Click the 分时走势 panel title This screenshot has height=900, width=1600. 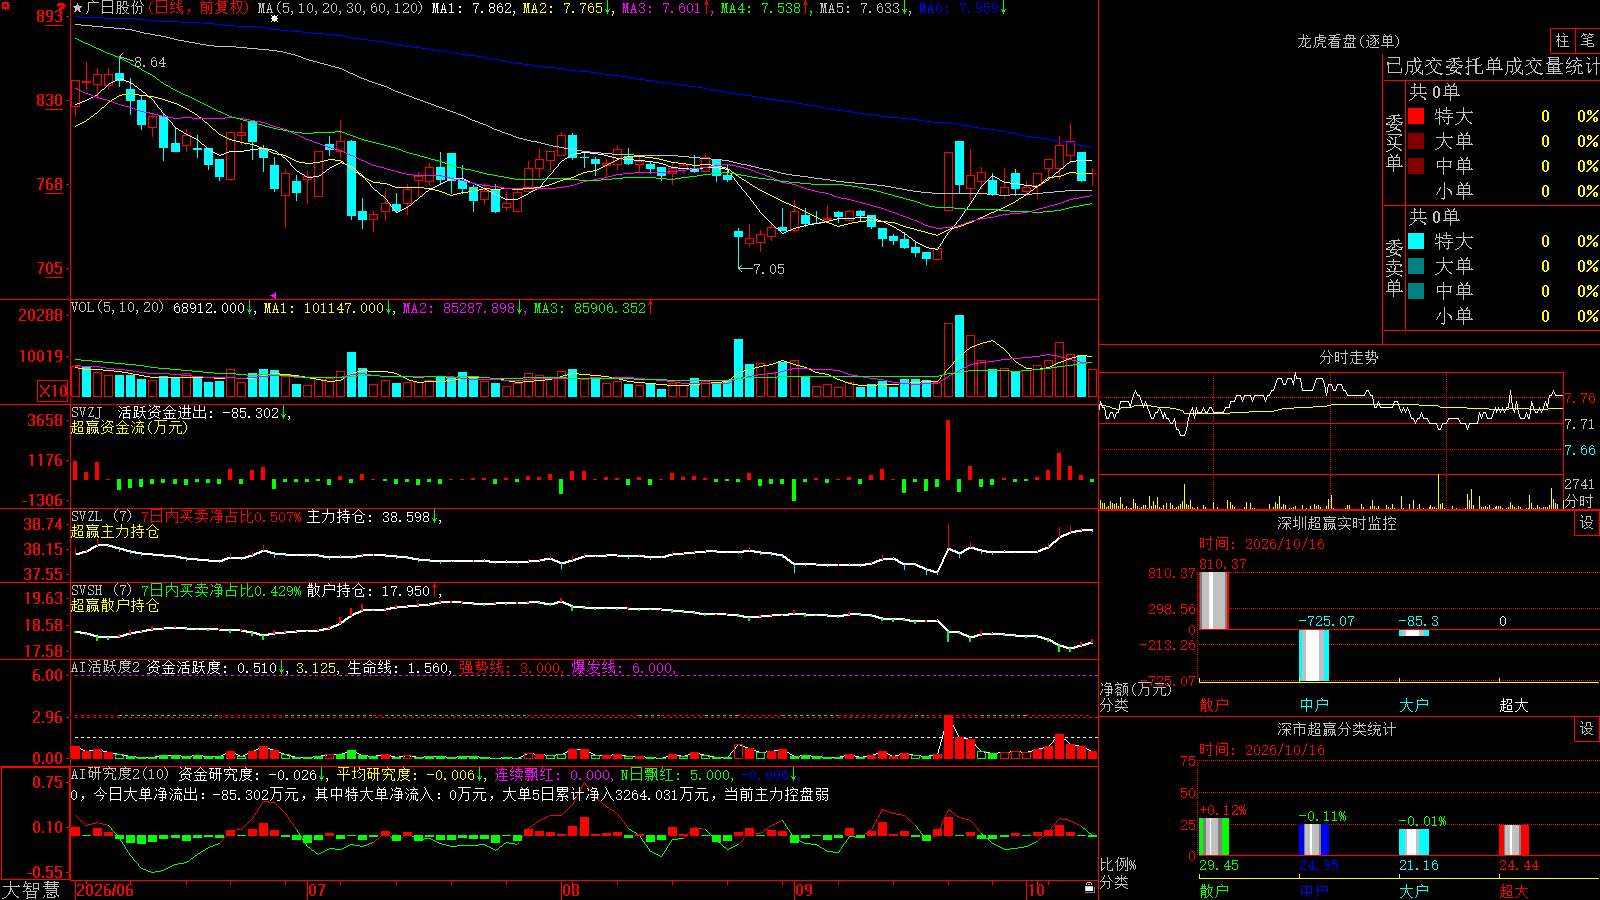pyautogui.click(x=1349, y=357)
